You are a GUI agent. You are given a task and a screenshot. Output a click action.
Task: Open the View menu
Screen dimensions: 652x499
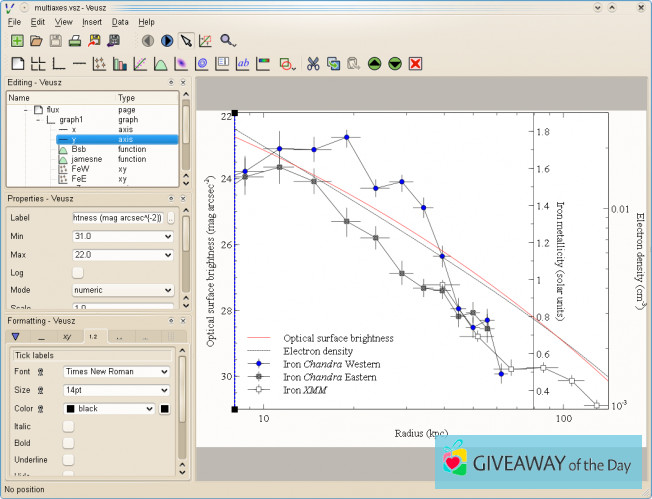coord(64,22)
